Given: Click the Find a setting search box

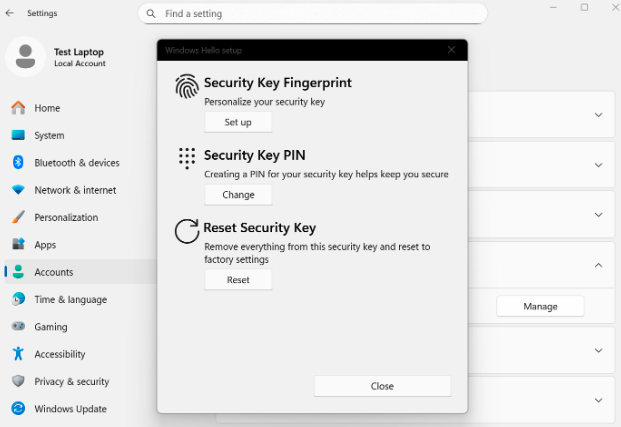Looking at the screenshot, I should (312, 14).
